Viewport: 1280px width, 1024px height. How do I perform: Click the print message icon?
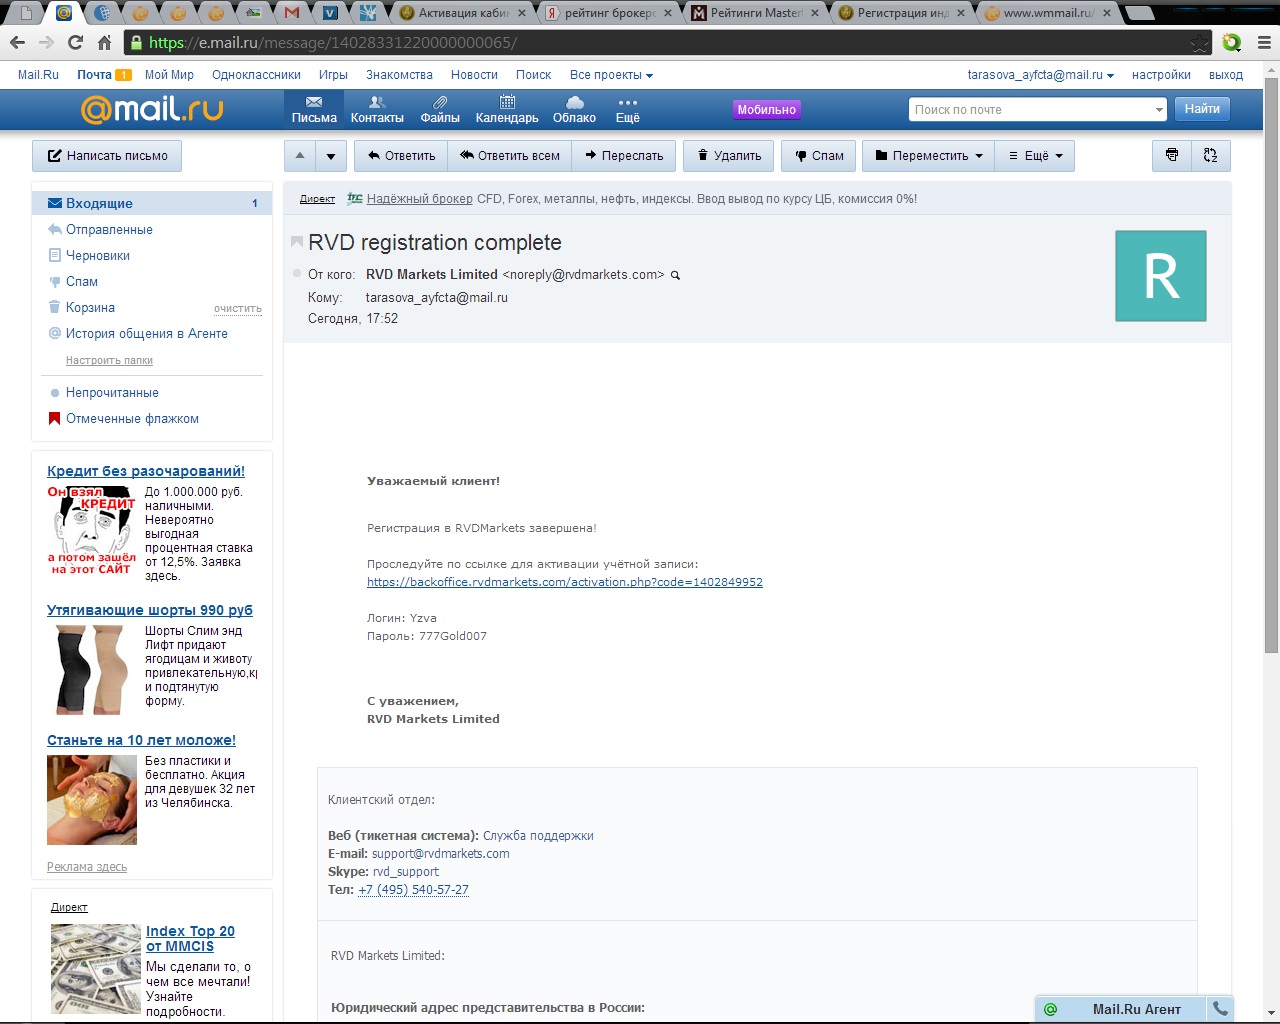(x=1172, y=155)
